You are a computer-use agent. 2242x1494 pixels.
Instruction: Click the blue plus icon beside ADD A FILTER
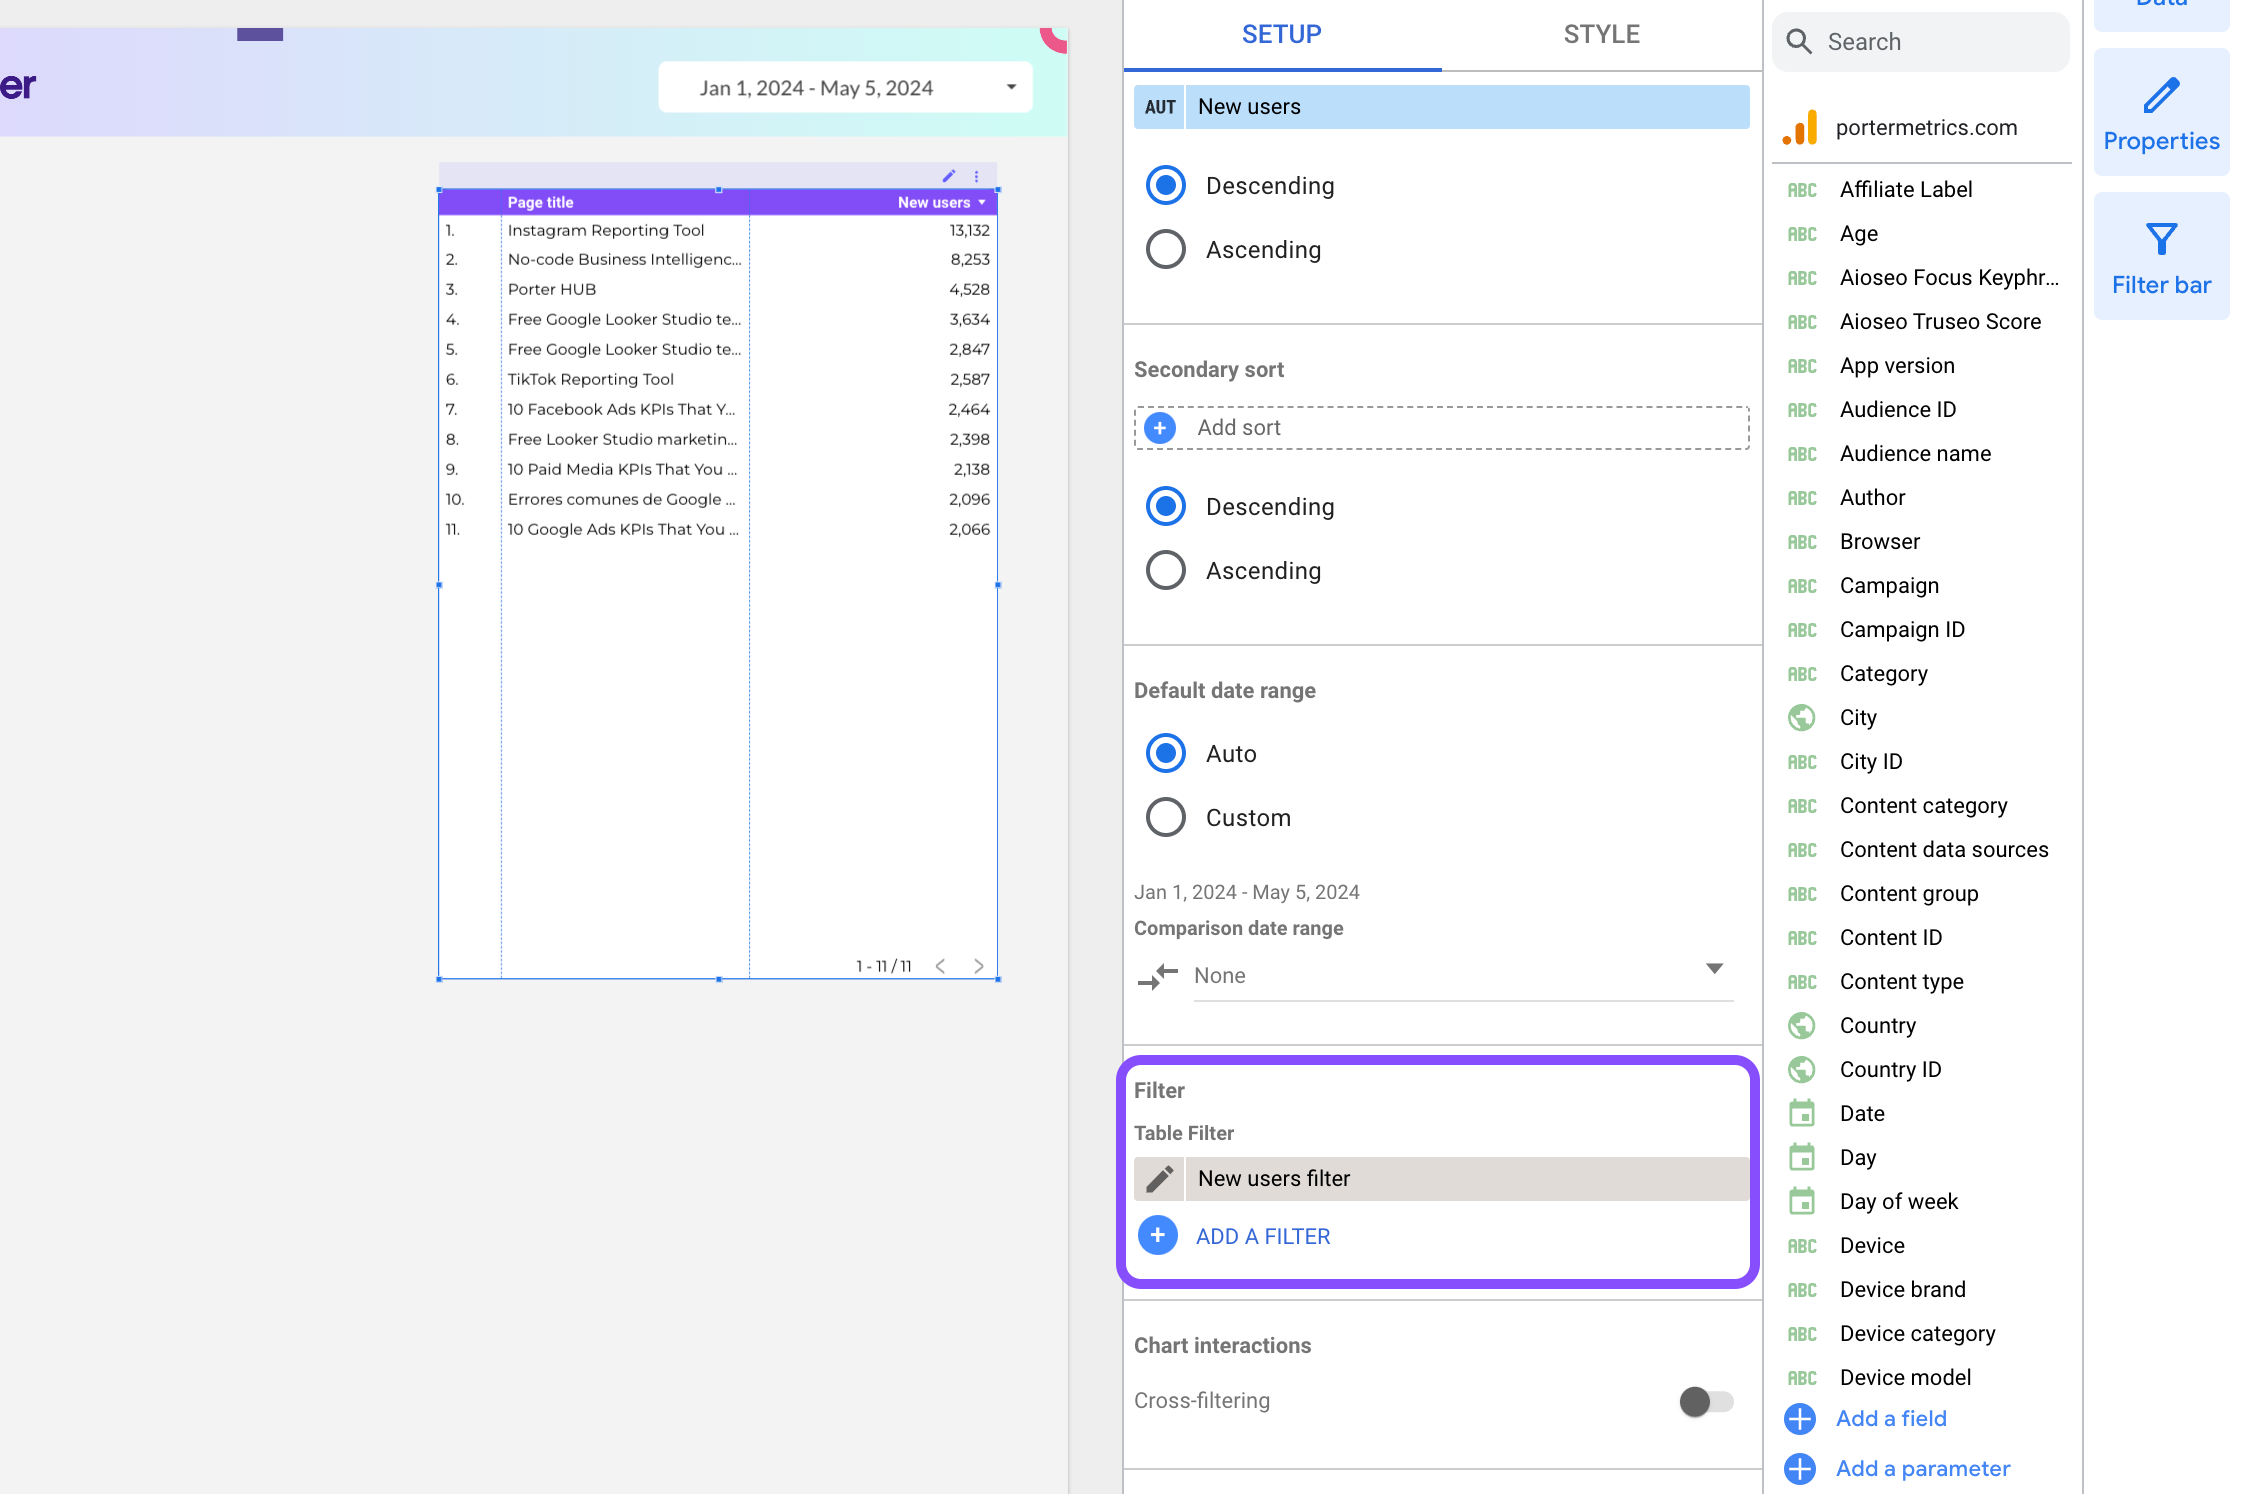click(x=1158, y=1236)
